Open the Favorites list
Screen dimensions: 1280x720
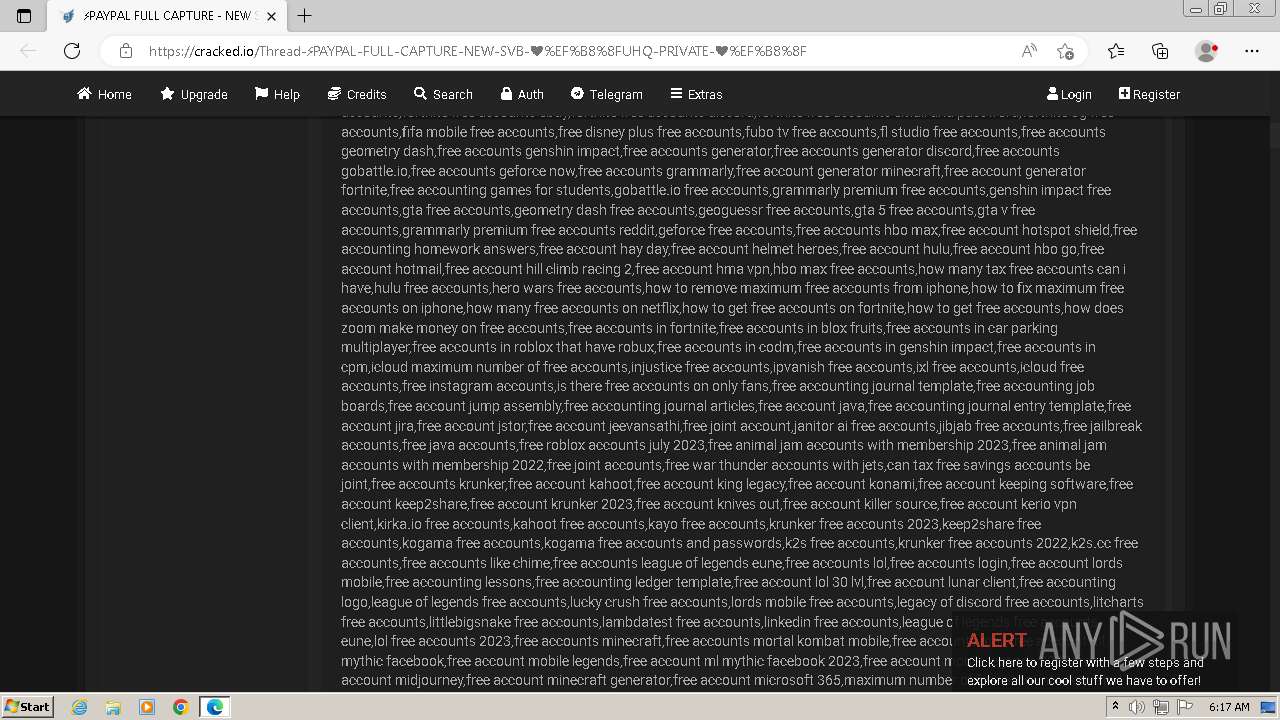tap(1116, 51)
